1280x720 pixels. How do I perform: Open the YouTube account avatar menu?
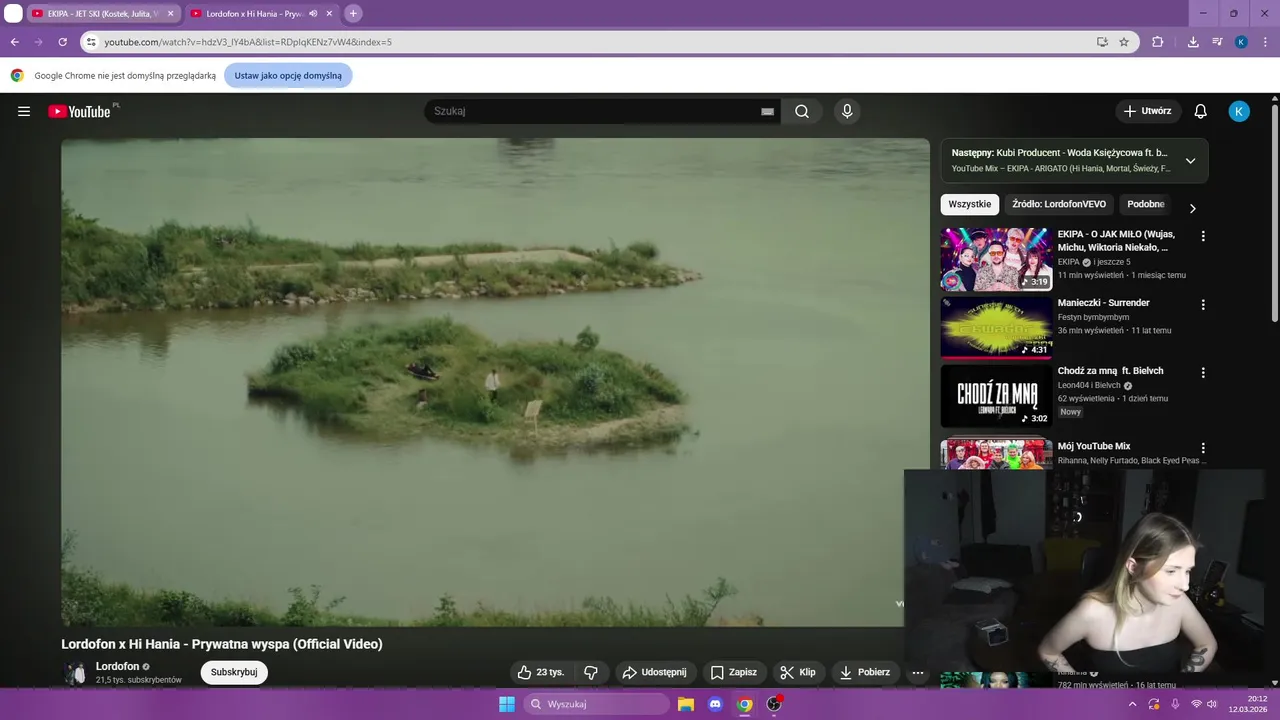(x=1239, y=111)
